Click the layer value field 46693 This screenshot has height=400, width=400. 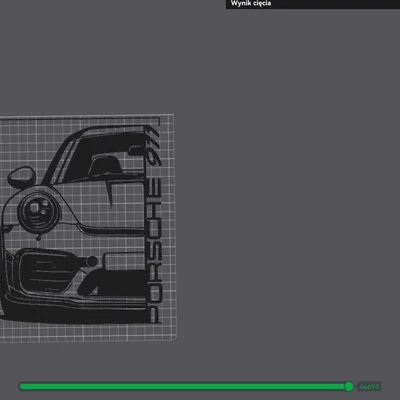coord(369,387)
